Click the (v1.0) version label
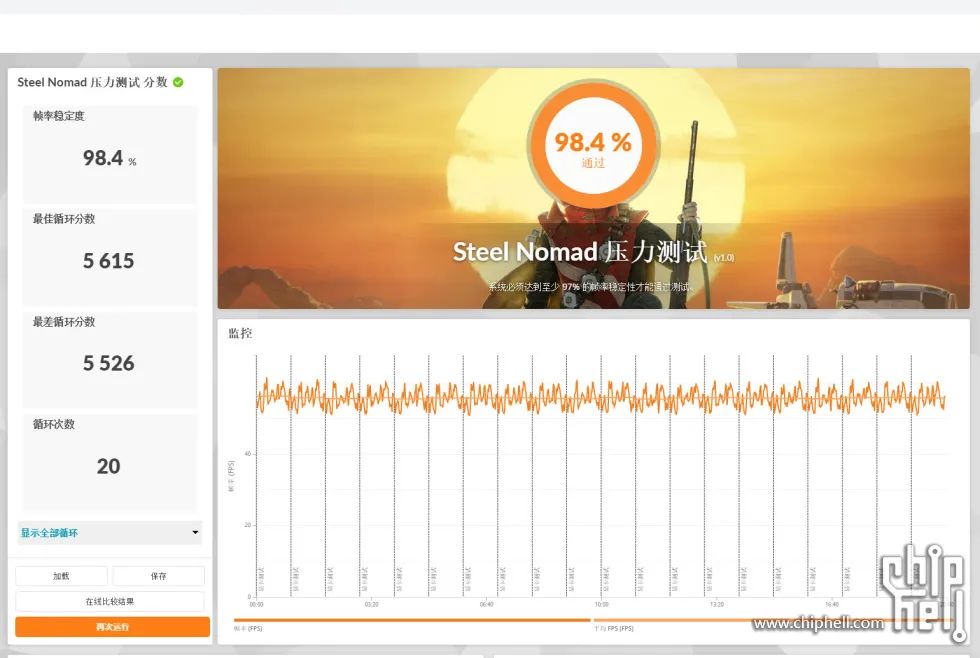The image size is (980, 658). [724, 257]
